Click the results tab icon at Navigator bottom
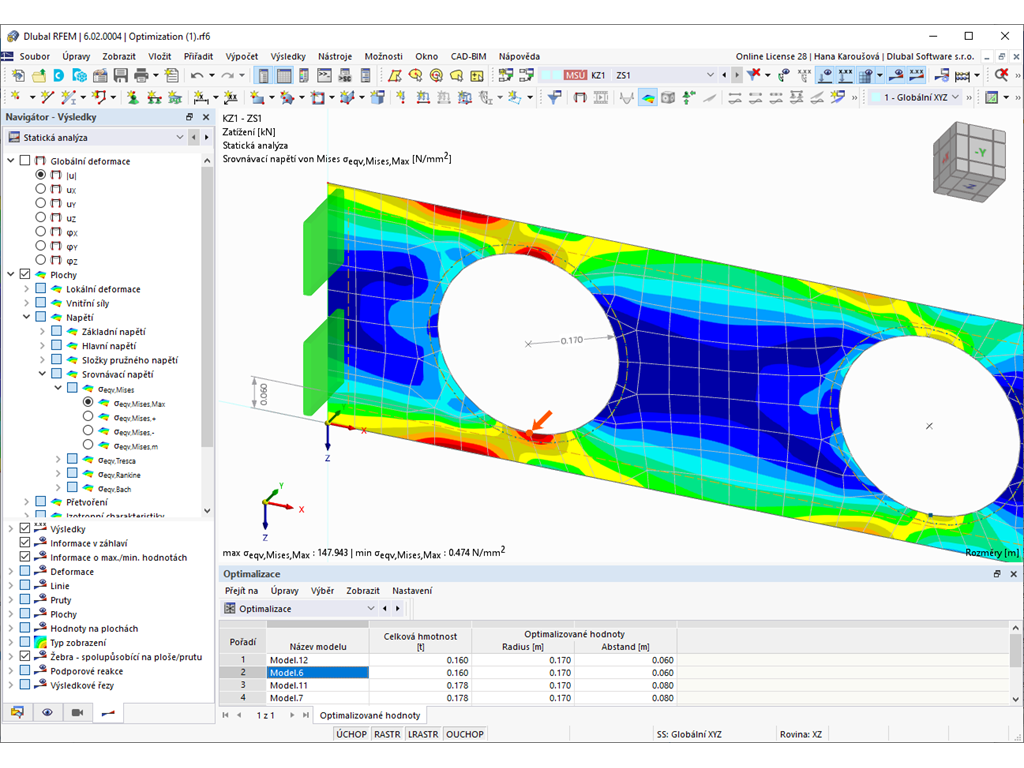1024x768 pixels. (x=108, y=712)
